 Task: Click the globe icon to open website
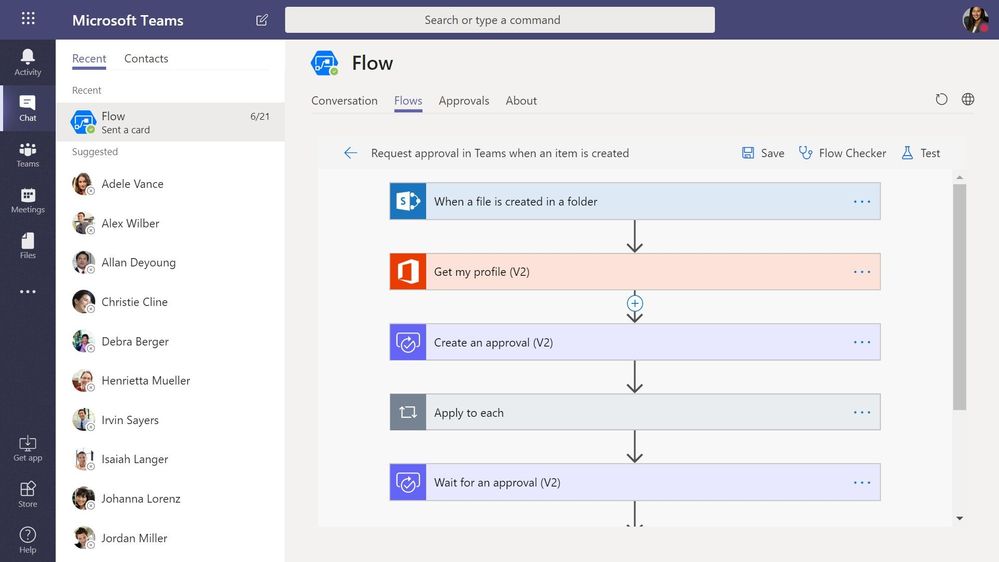click(968, 99)
